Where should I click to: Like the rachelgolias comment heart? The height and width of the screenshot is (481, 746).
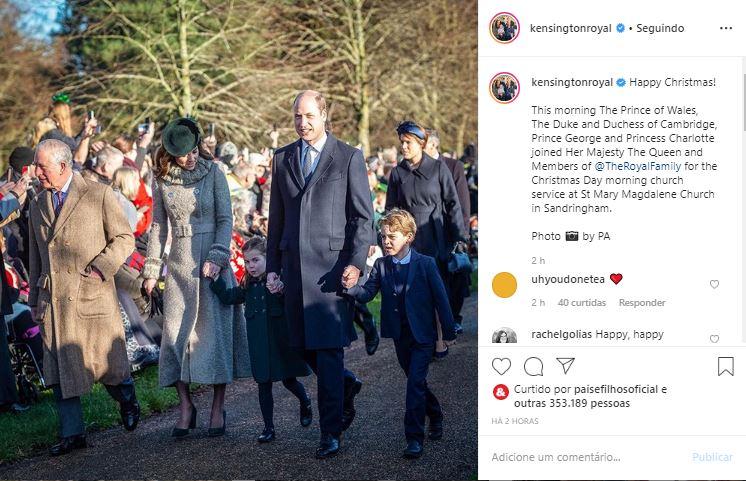[714, 339]
